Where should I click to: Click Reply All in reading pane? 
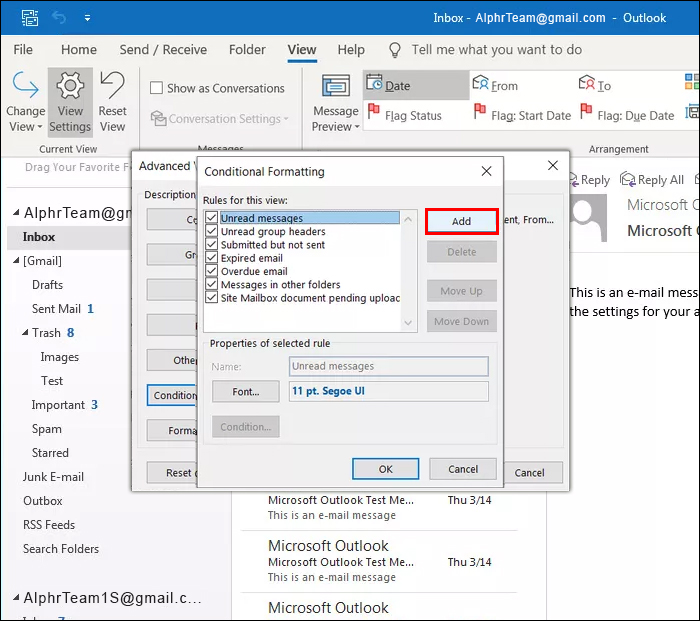(x=652, y=180)
